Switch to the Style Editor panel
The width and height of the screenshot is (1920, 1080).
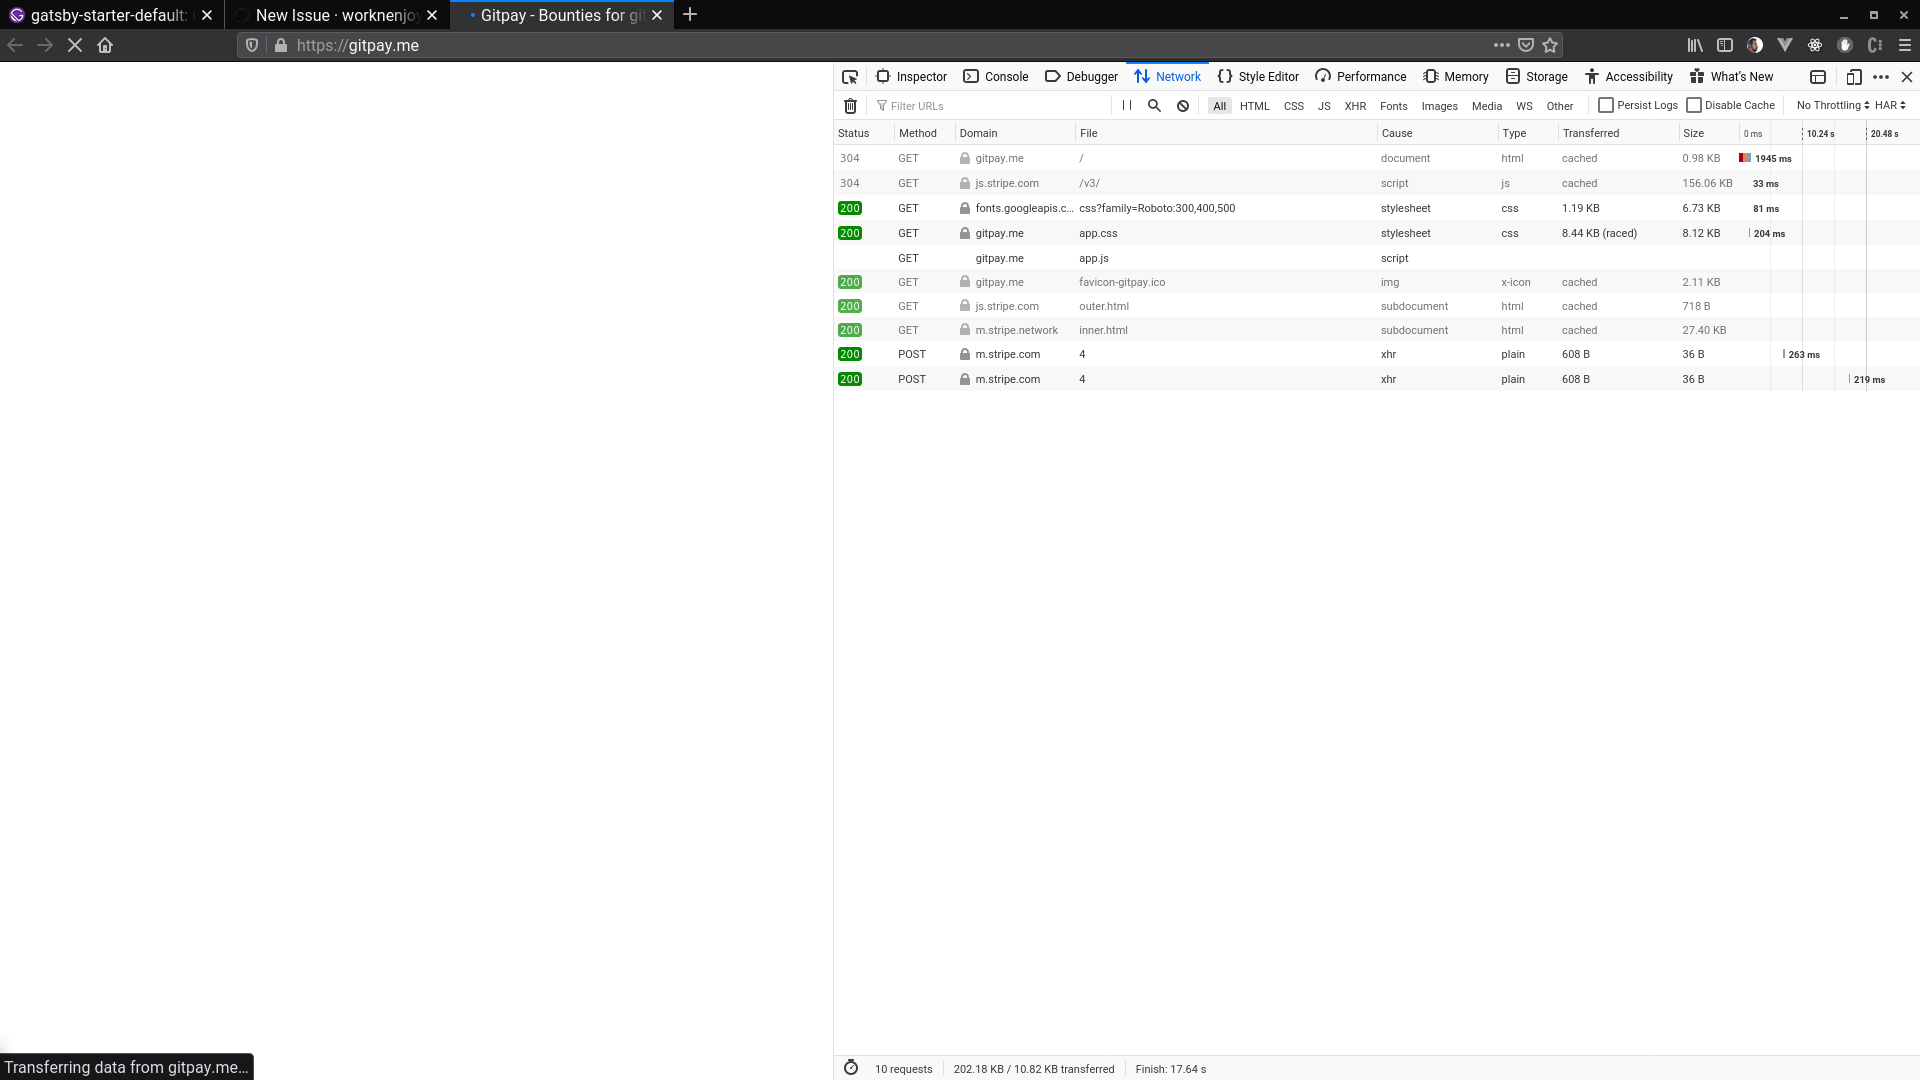(x=1258, y=77)
